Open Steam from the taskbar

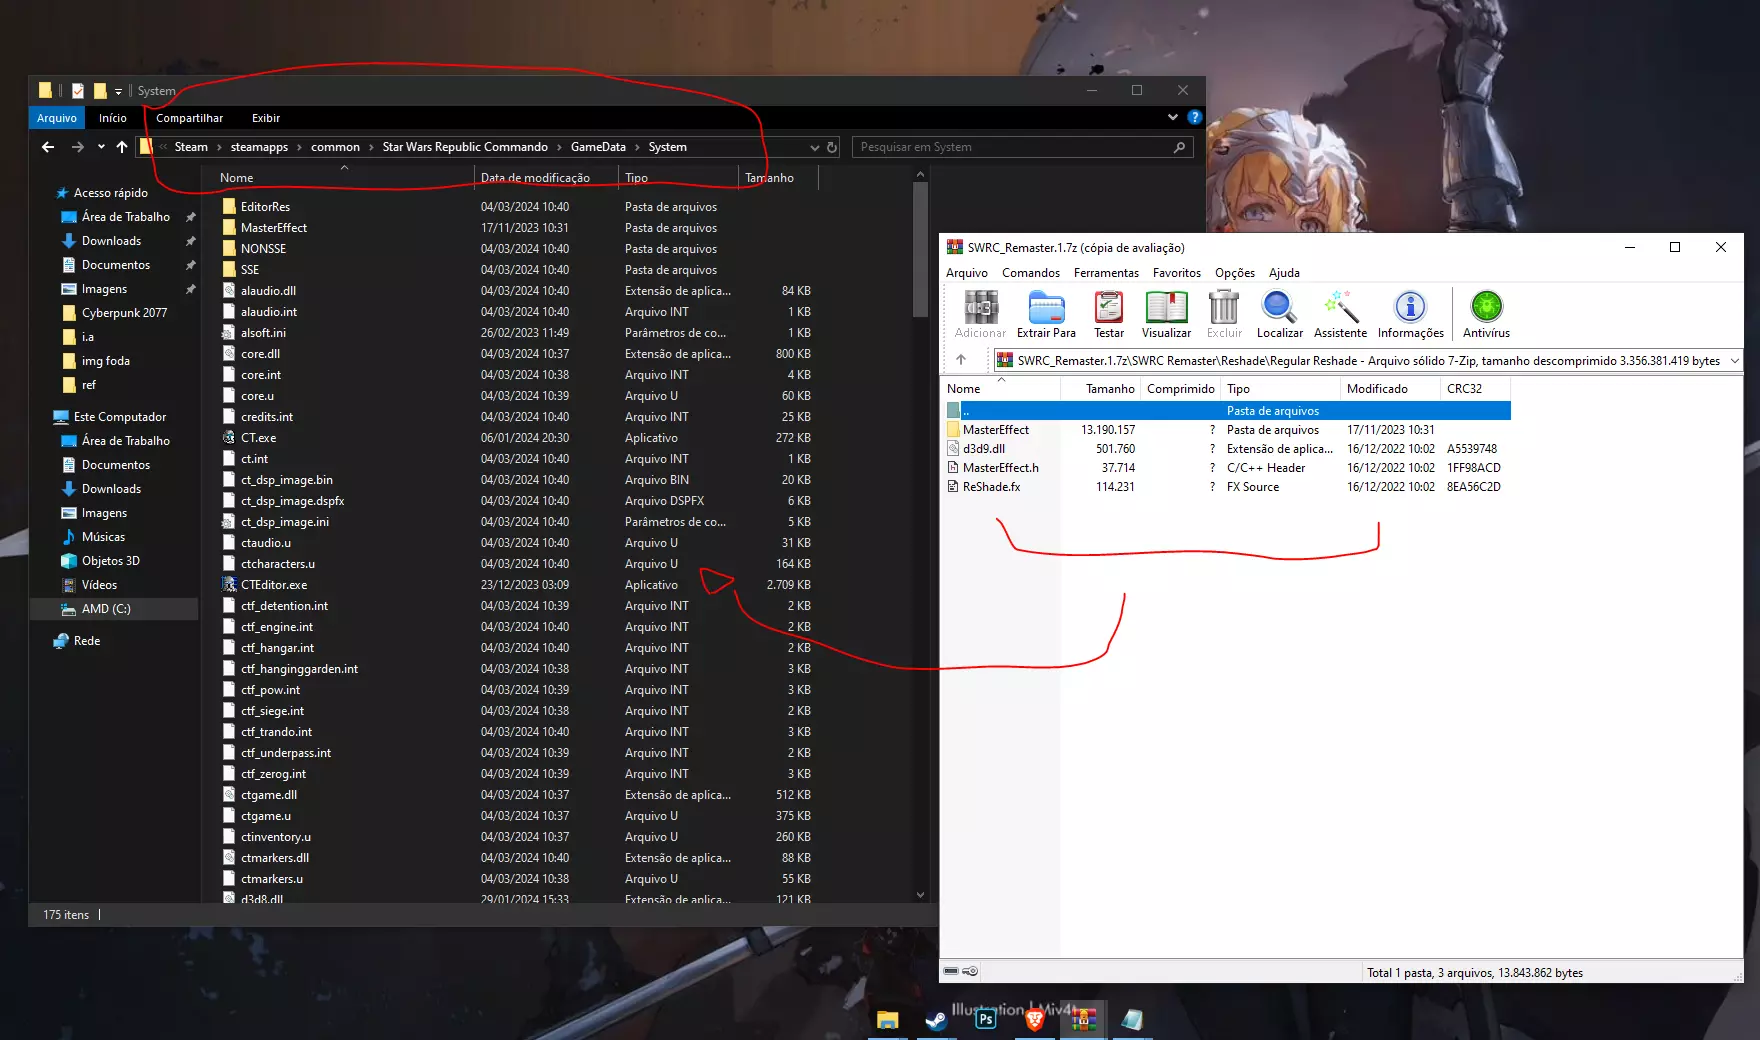coord(936,1019)
